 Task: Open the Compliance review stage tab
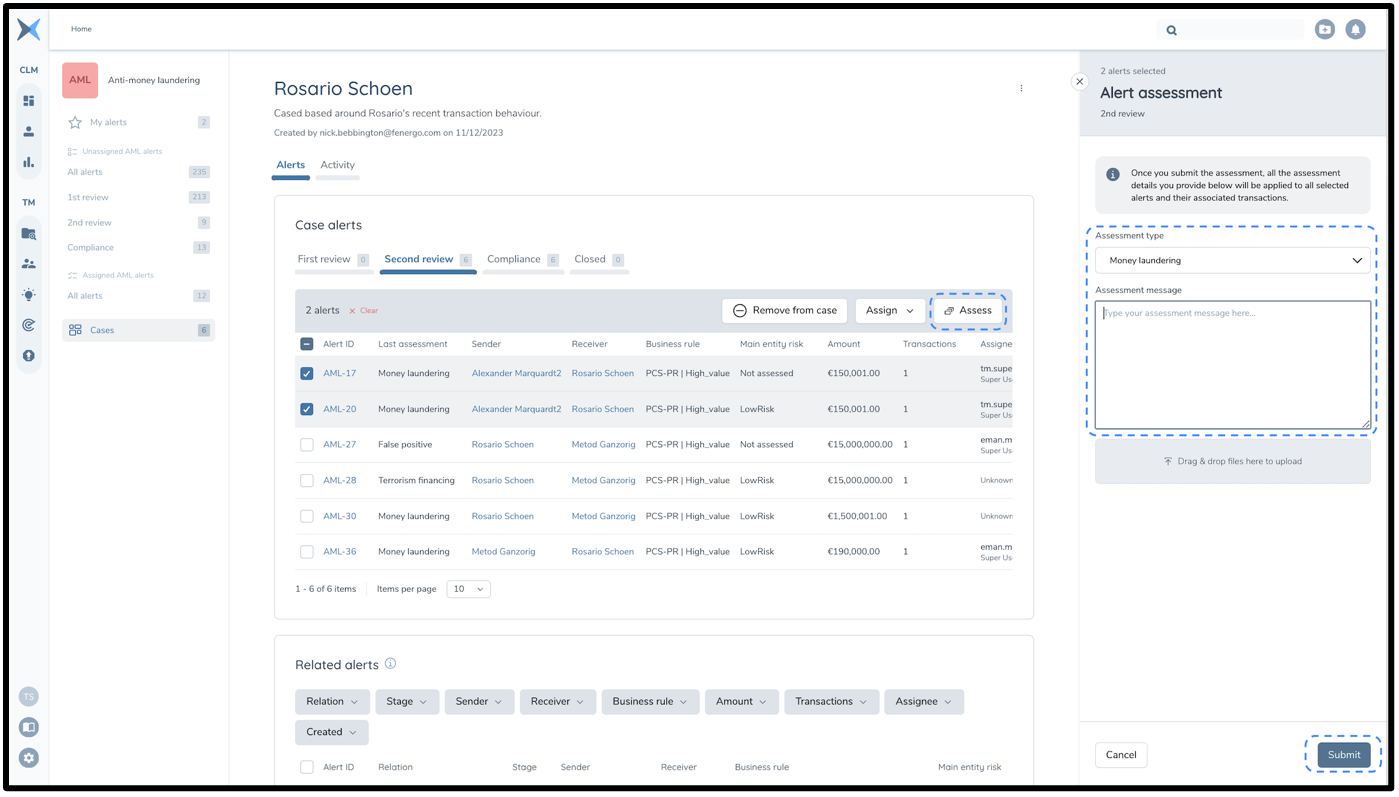pyautogui.click(x=515, y=258)
